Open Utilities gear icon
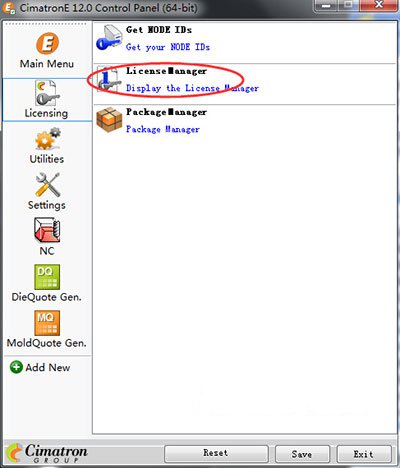 point(48,139)
